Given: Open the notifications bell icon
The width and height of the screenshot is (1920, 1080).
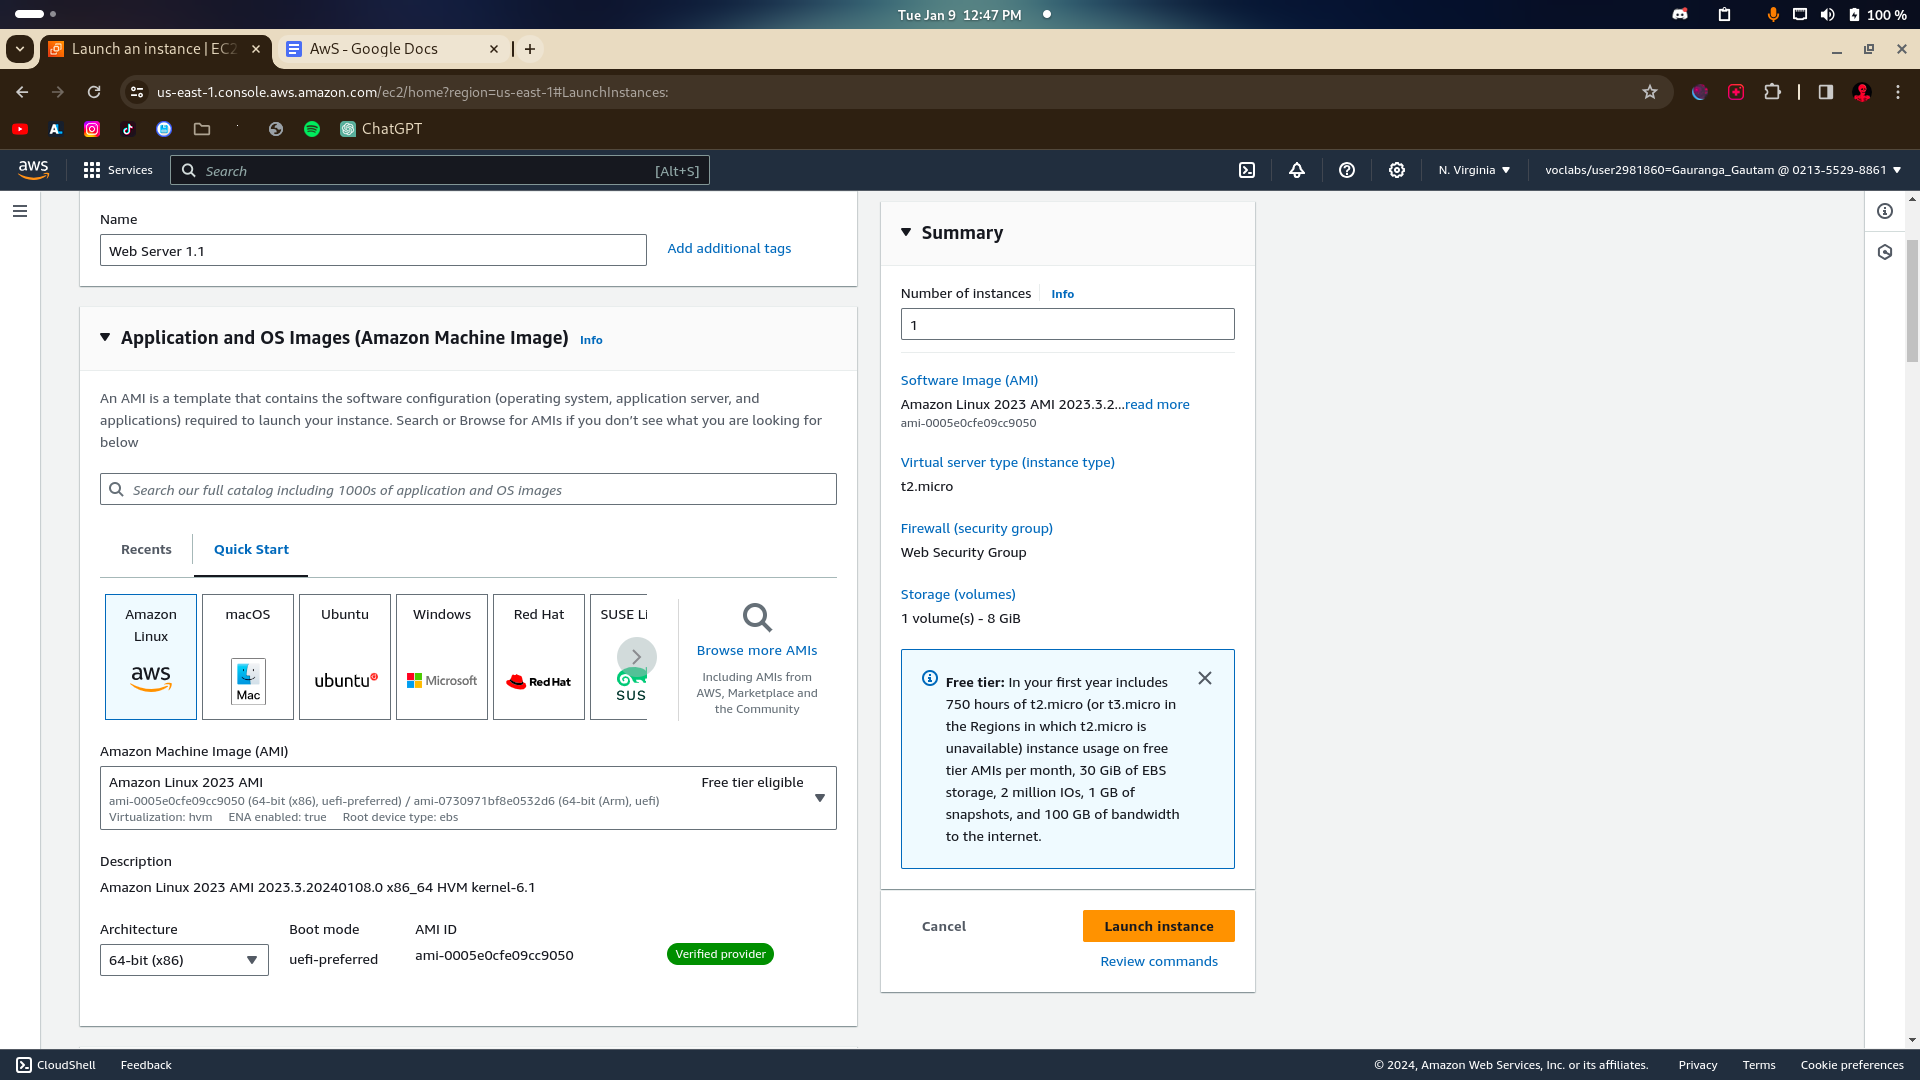Looking at the screenshot, I should tap(1297, 170).
